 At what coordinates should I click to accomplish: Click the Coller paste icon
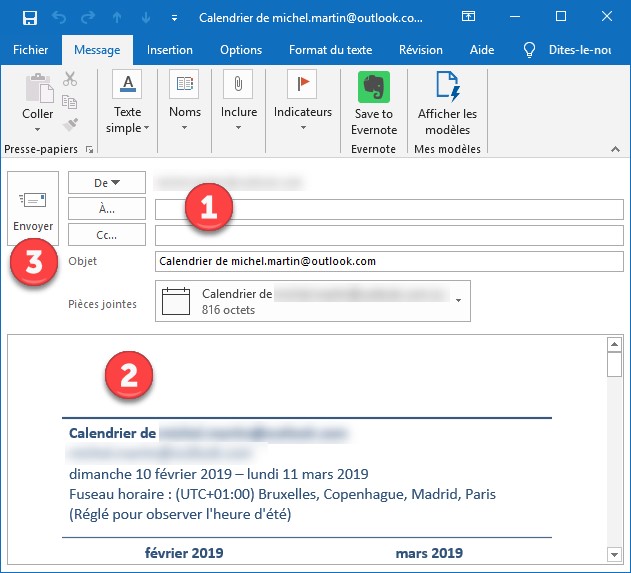pos(38,92)
